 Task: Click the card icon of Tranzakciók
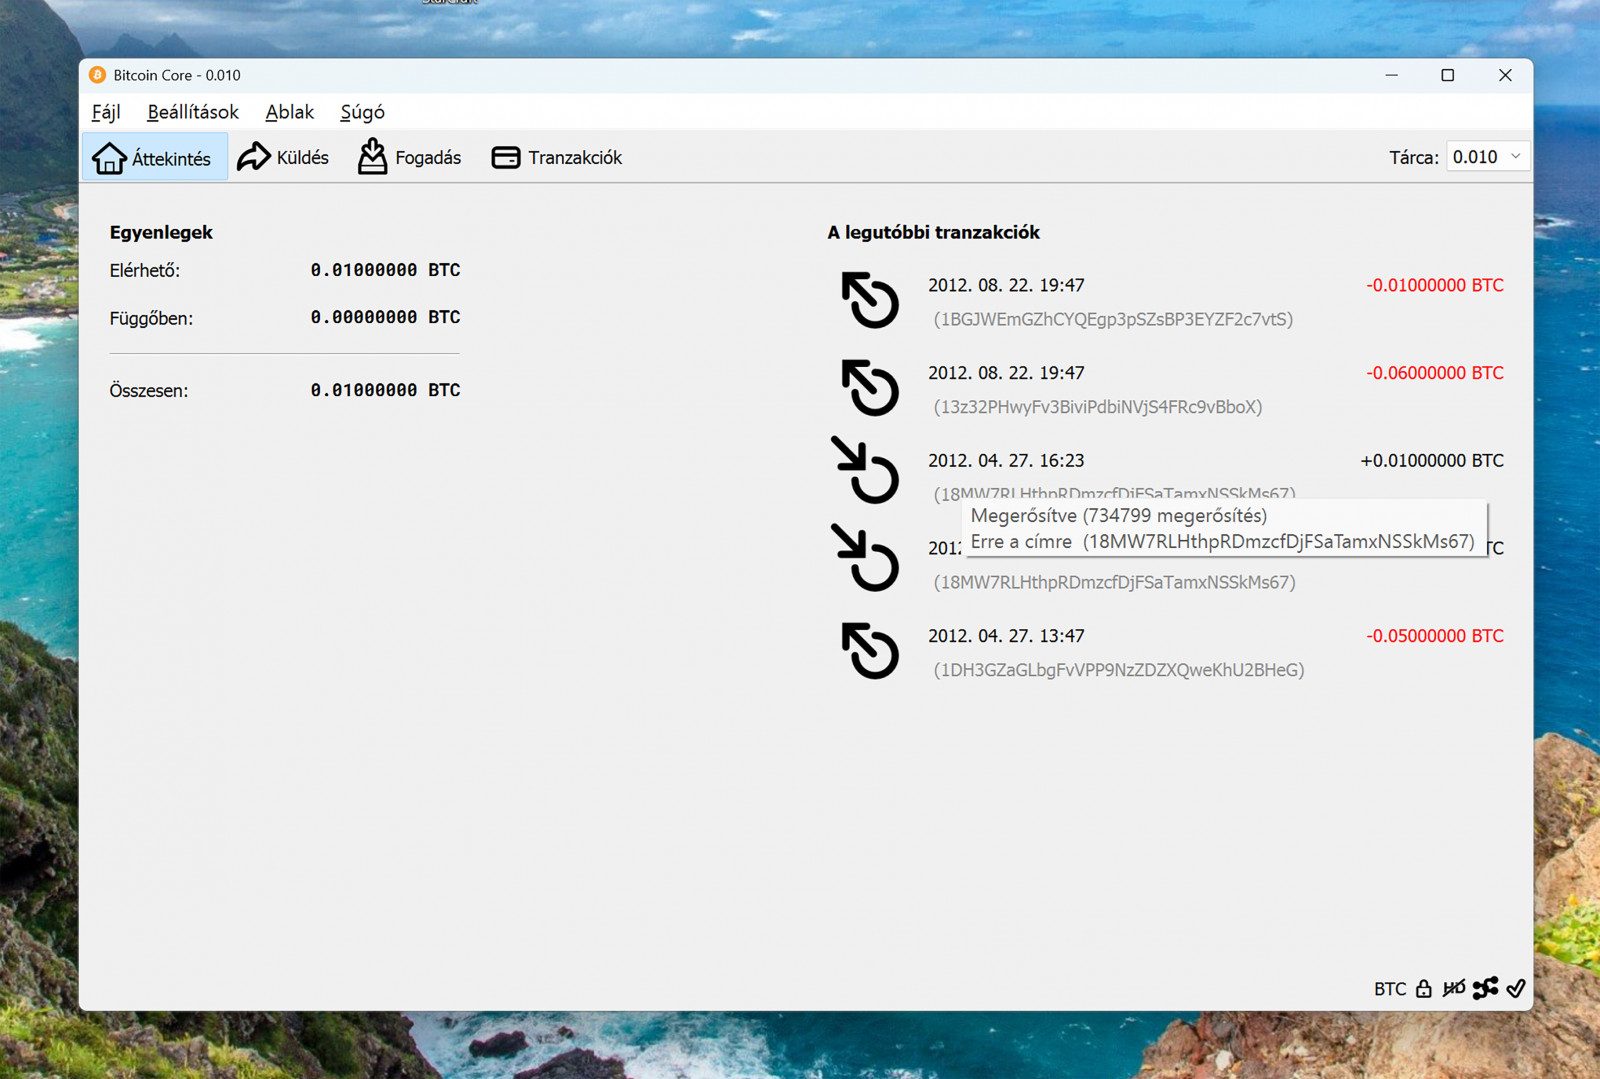click(x=506, y=157)
